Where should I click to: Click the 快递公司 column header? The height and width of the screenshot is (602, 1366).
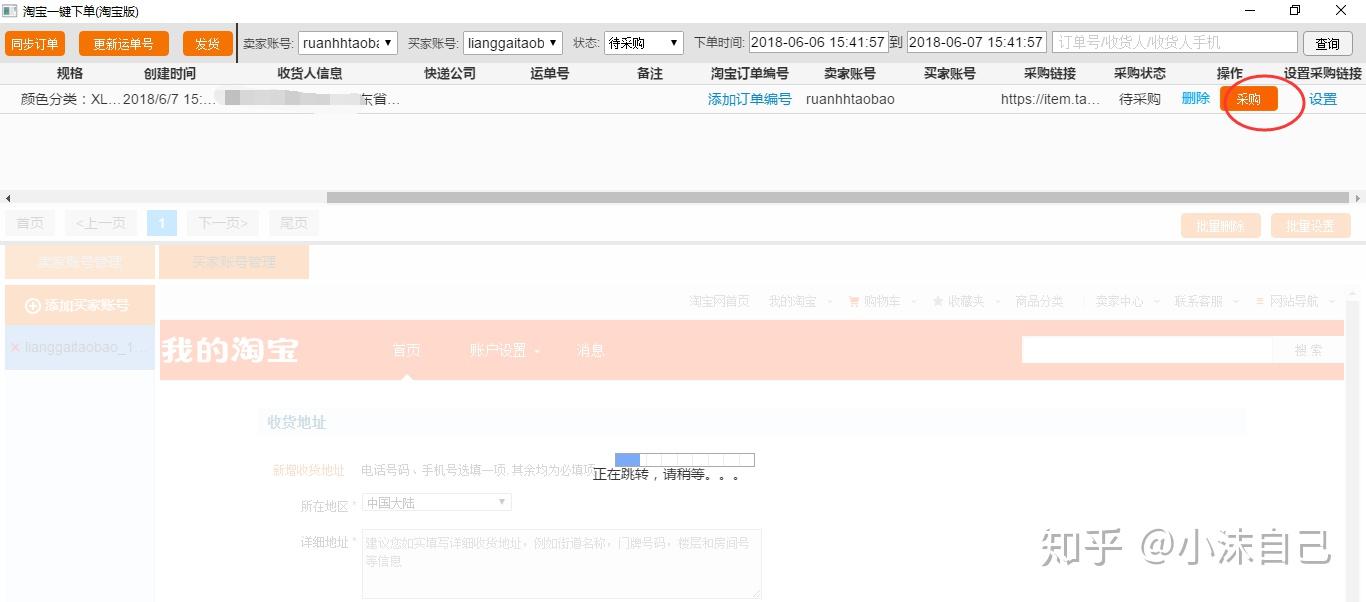pyautogui.click(x=450, y=73)
